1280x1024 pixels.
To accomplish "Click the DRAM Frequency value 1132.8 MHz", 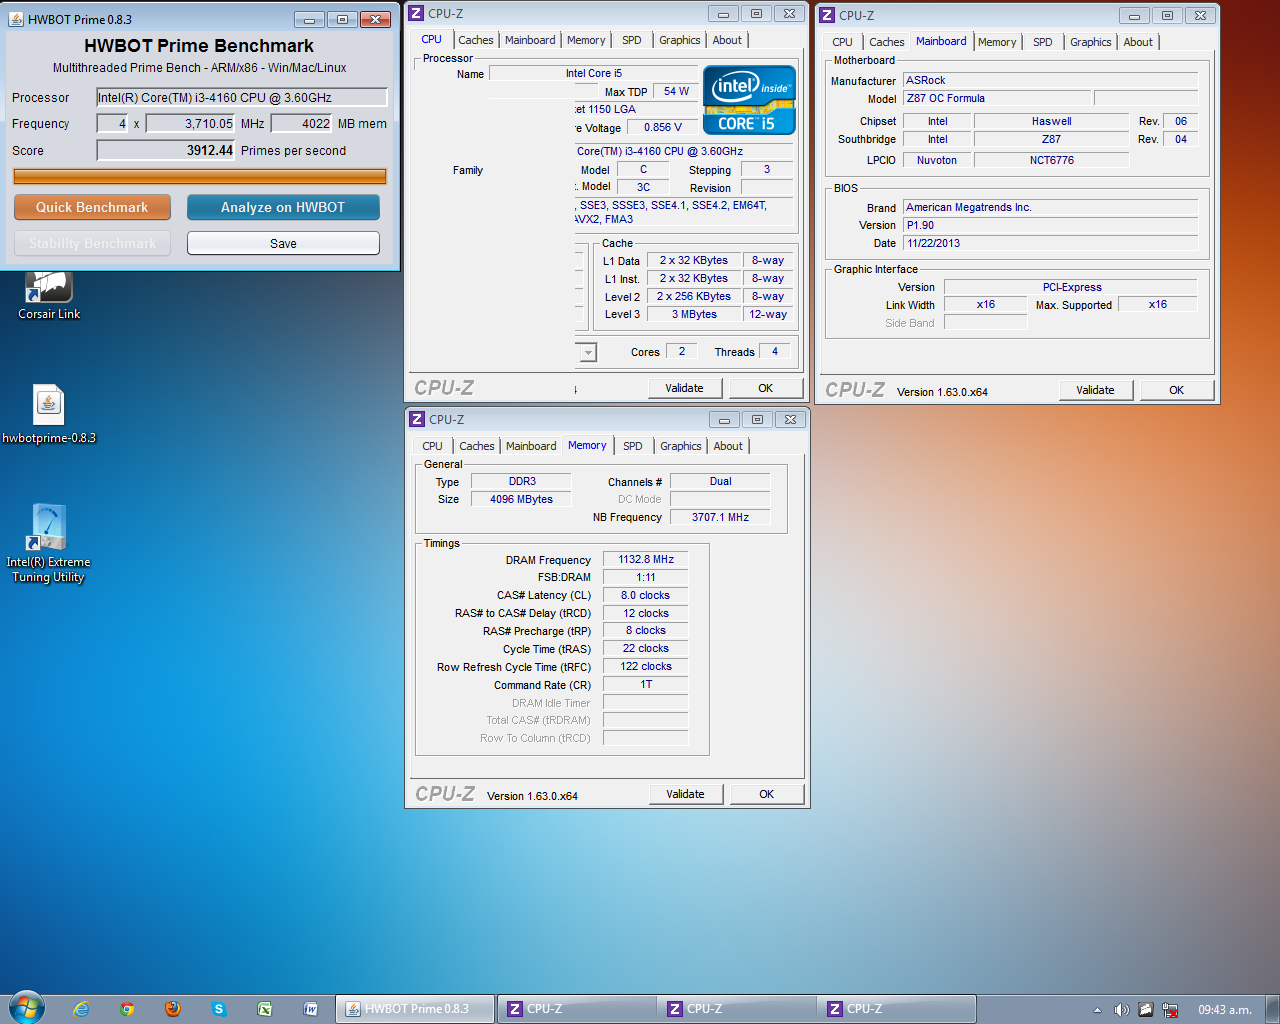I will (646, 559).
